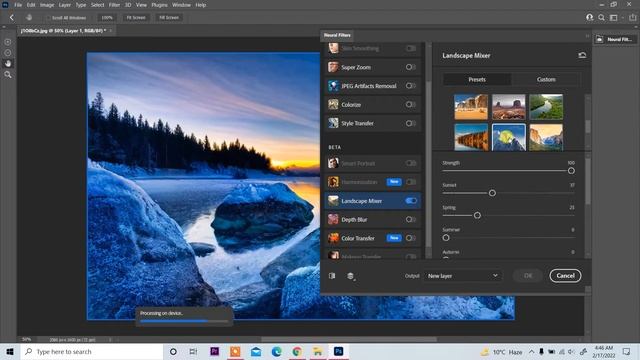Screen dimensions: 640x360
Task: Disable the Landscape Mixer toggle
Action: [411, 201]
